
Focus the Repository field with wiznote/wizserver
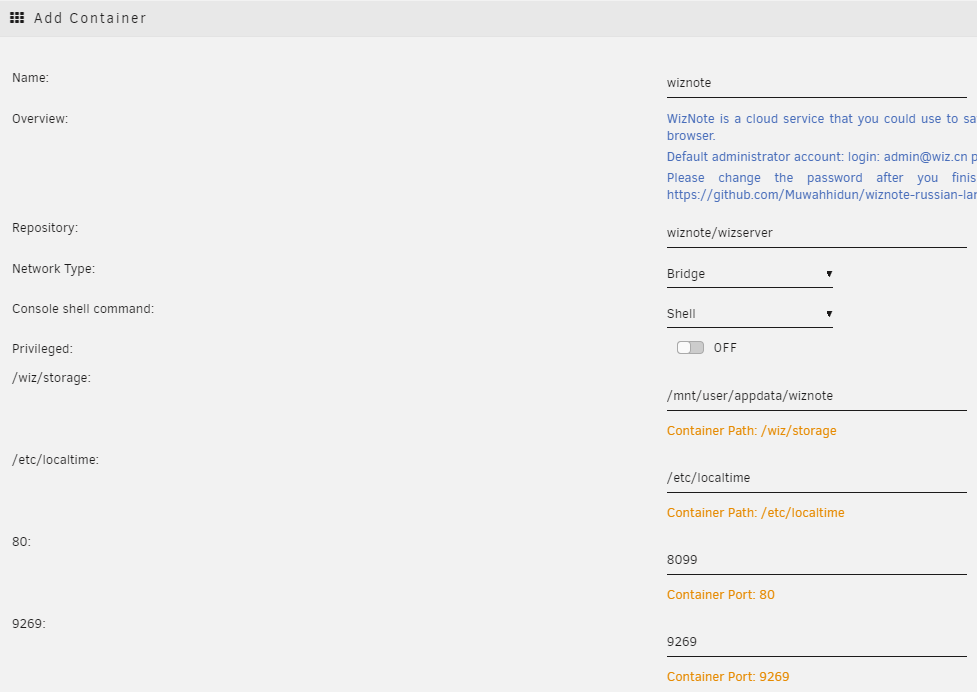pyautogui.click(x=816, y=233)
